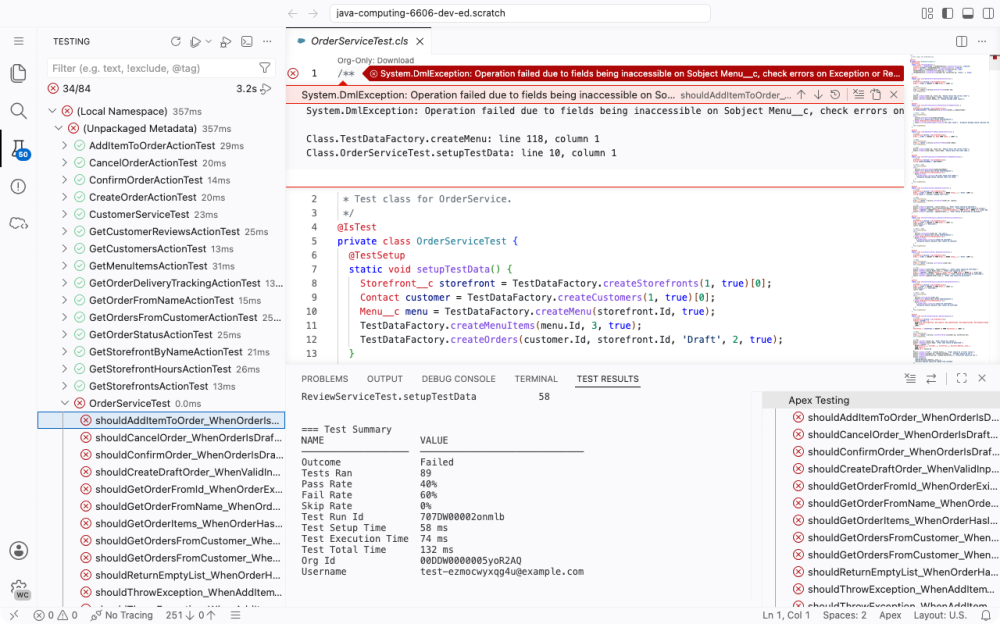1000x624 pixels.
Task: Collapse the (Unpackaged Metadata) node
Action: coord(59,128)
